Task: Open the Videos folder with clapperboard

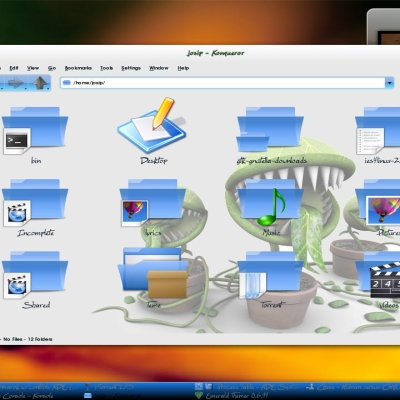Action: (378, 275)
